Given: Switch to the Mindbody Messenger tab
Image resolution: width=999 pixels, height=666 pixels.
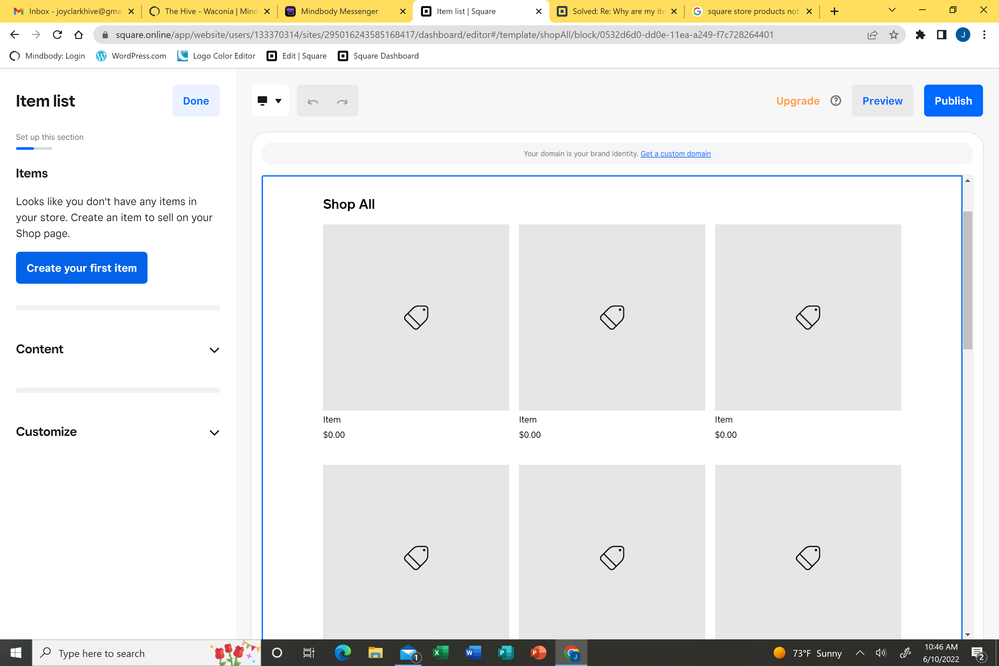Looking at the screenshot, I should (340, 11).
